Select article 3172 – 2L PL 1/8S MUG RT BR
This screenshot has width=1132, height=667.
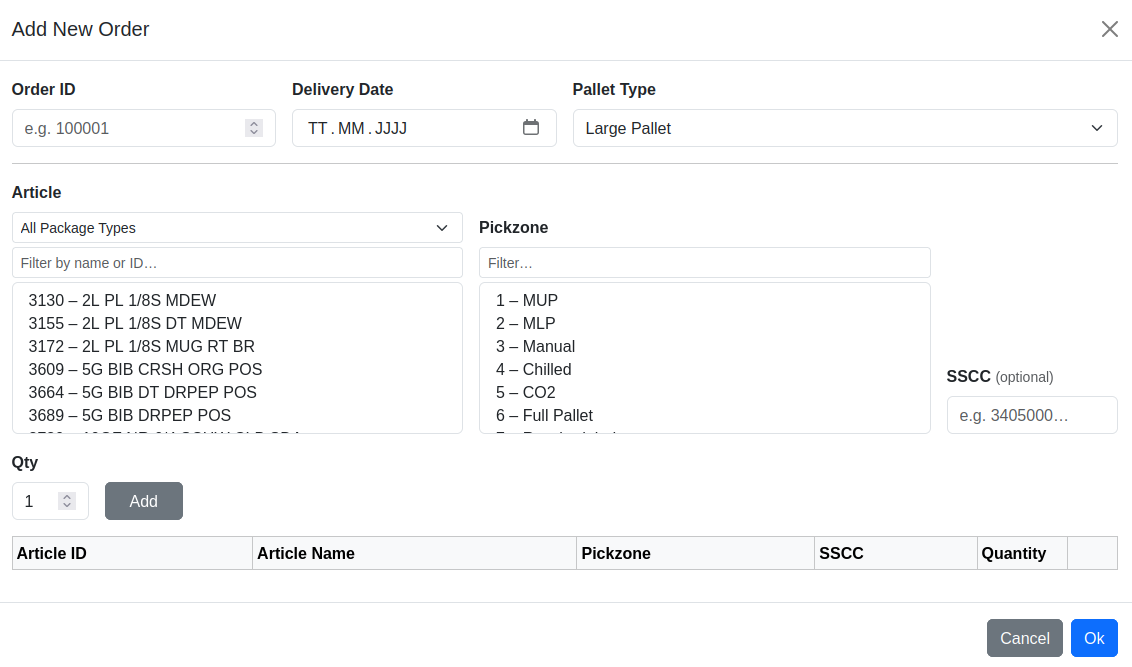(237, 346)
